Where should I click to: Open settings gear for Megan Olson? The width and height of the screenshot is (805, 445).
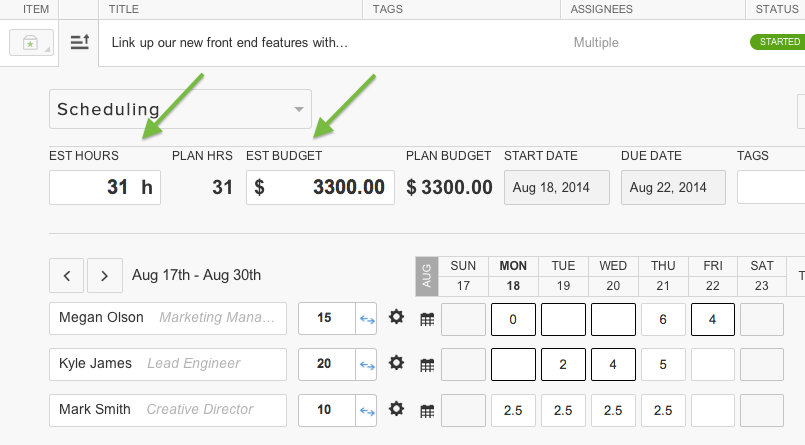tap(396, 318)
